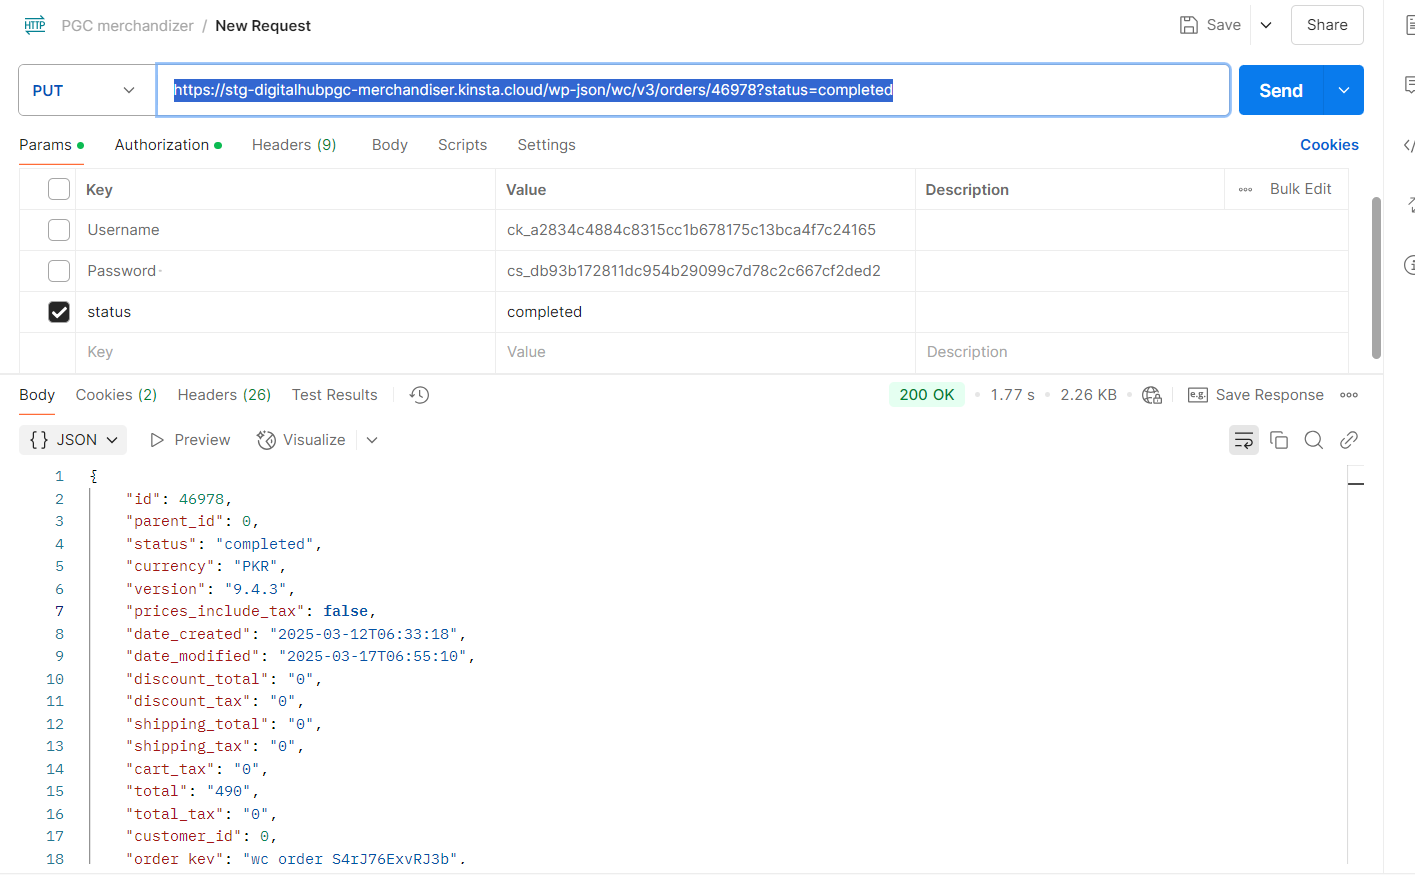Toggle word wrap in response body
The height and width of the screenshot is (875, 1415).
coord(1244,440)
